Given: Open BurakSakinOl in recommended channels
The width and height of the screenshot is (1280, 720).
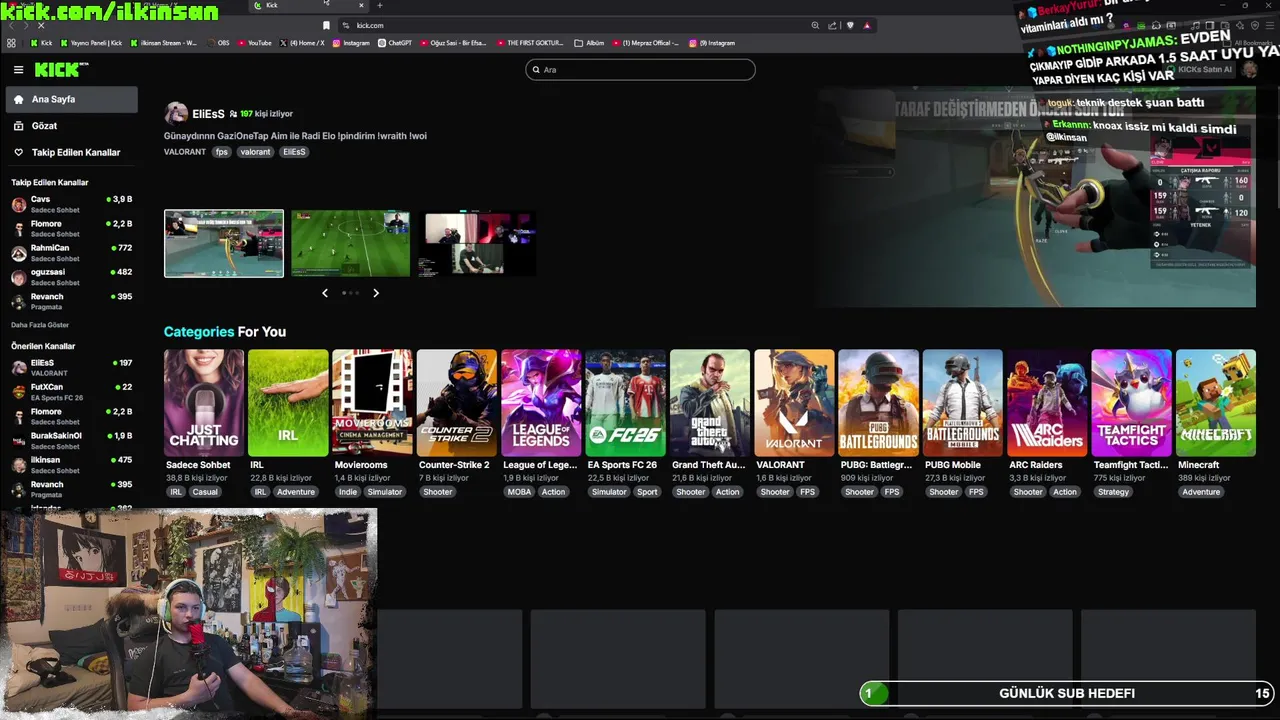Looking at the screenshot, I should click(71, 440).
